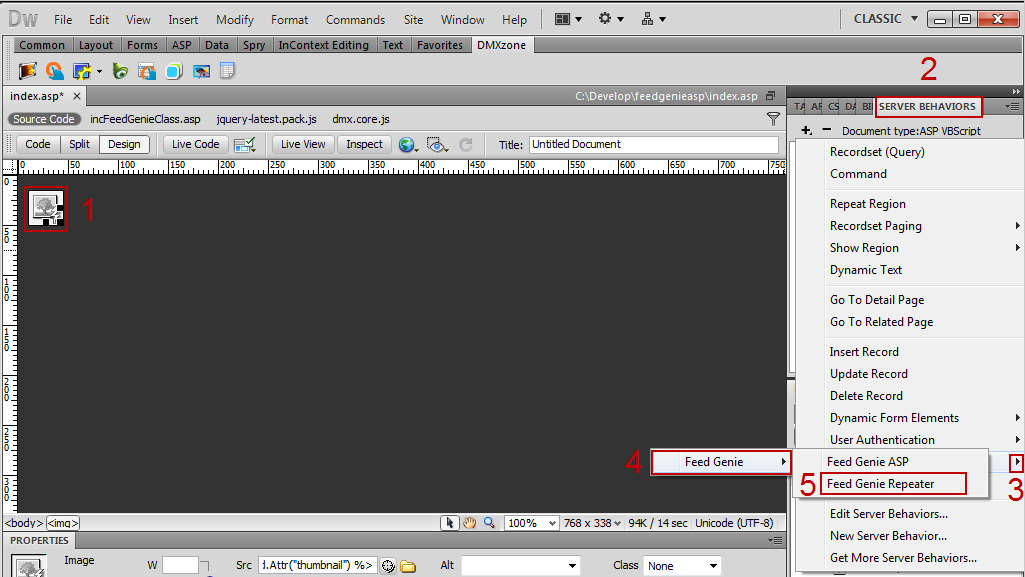This screenshot has height=577, width=1025.
Task: Open the Commands menu
Action: (x=356, y=20)
